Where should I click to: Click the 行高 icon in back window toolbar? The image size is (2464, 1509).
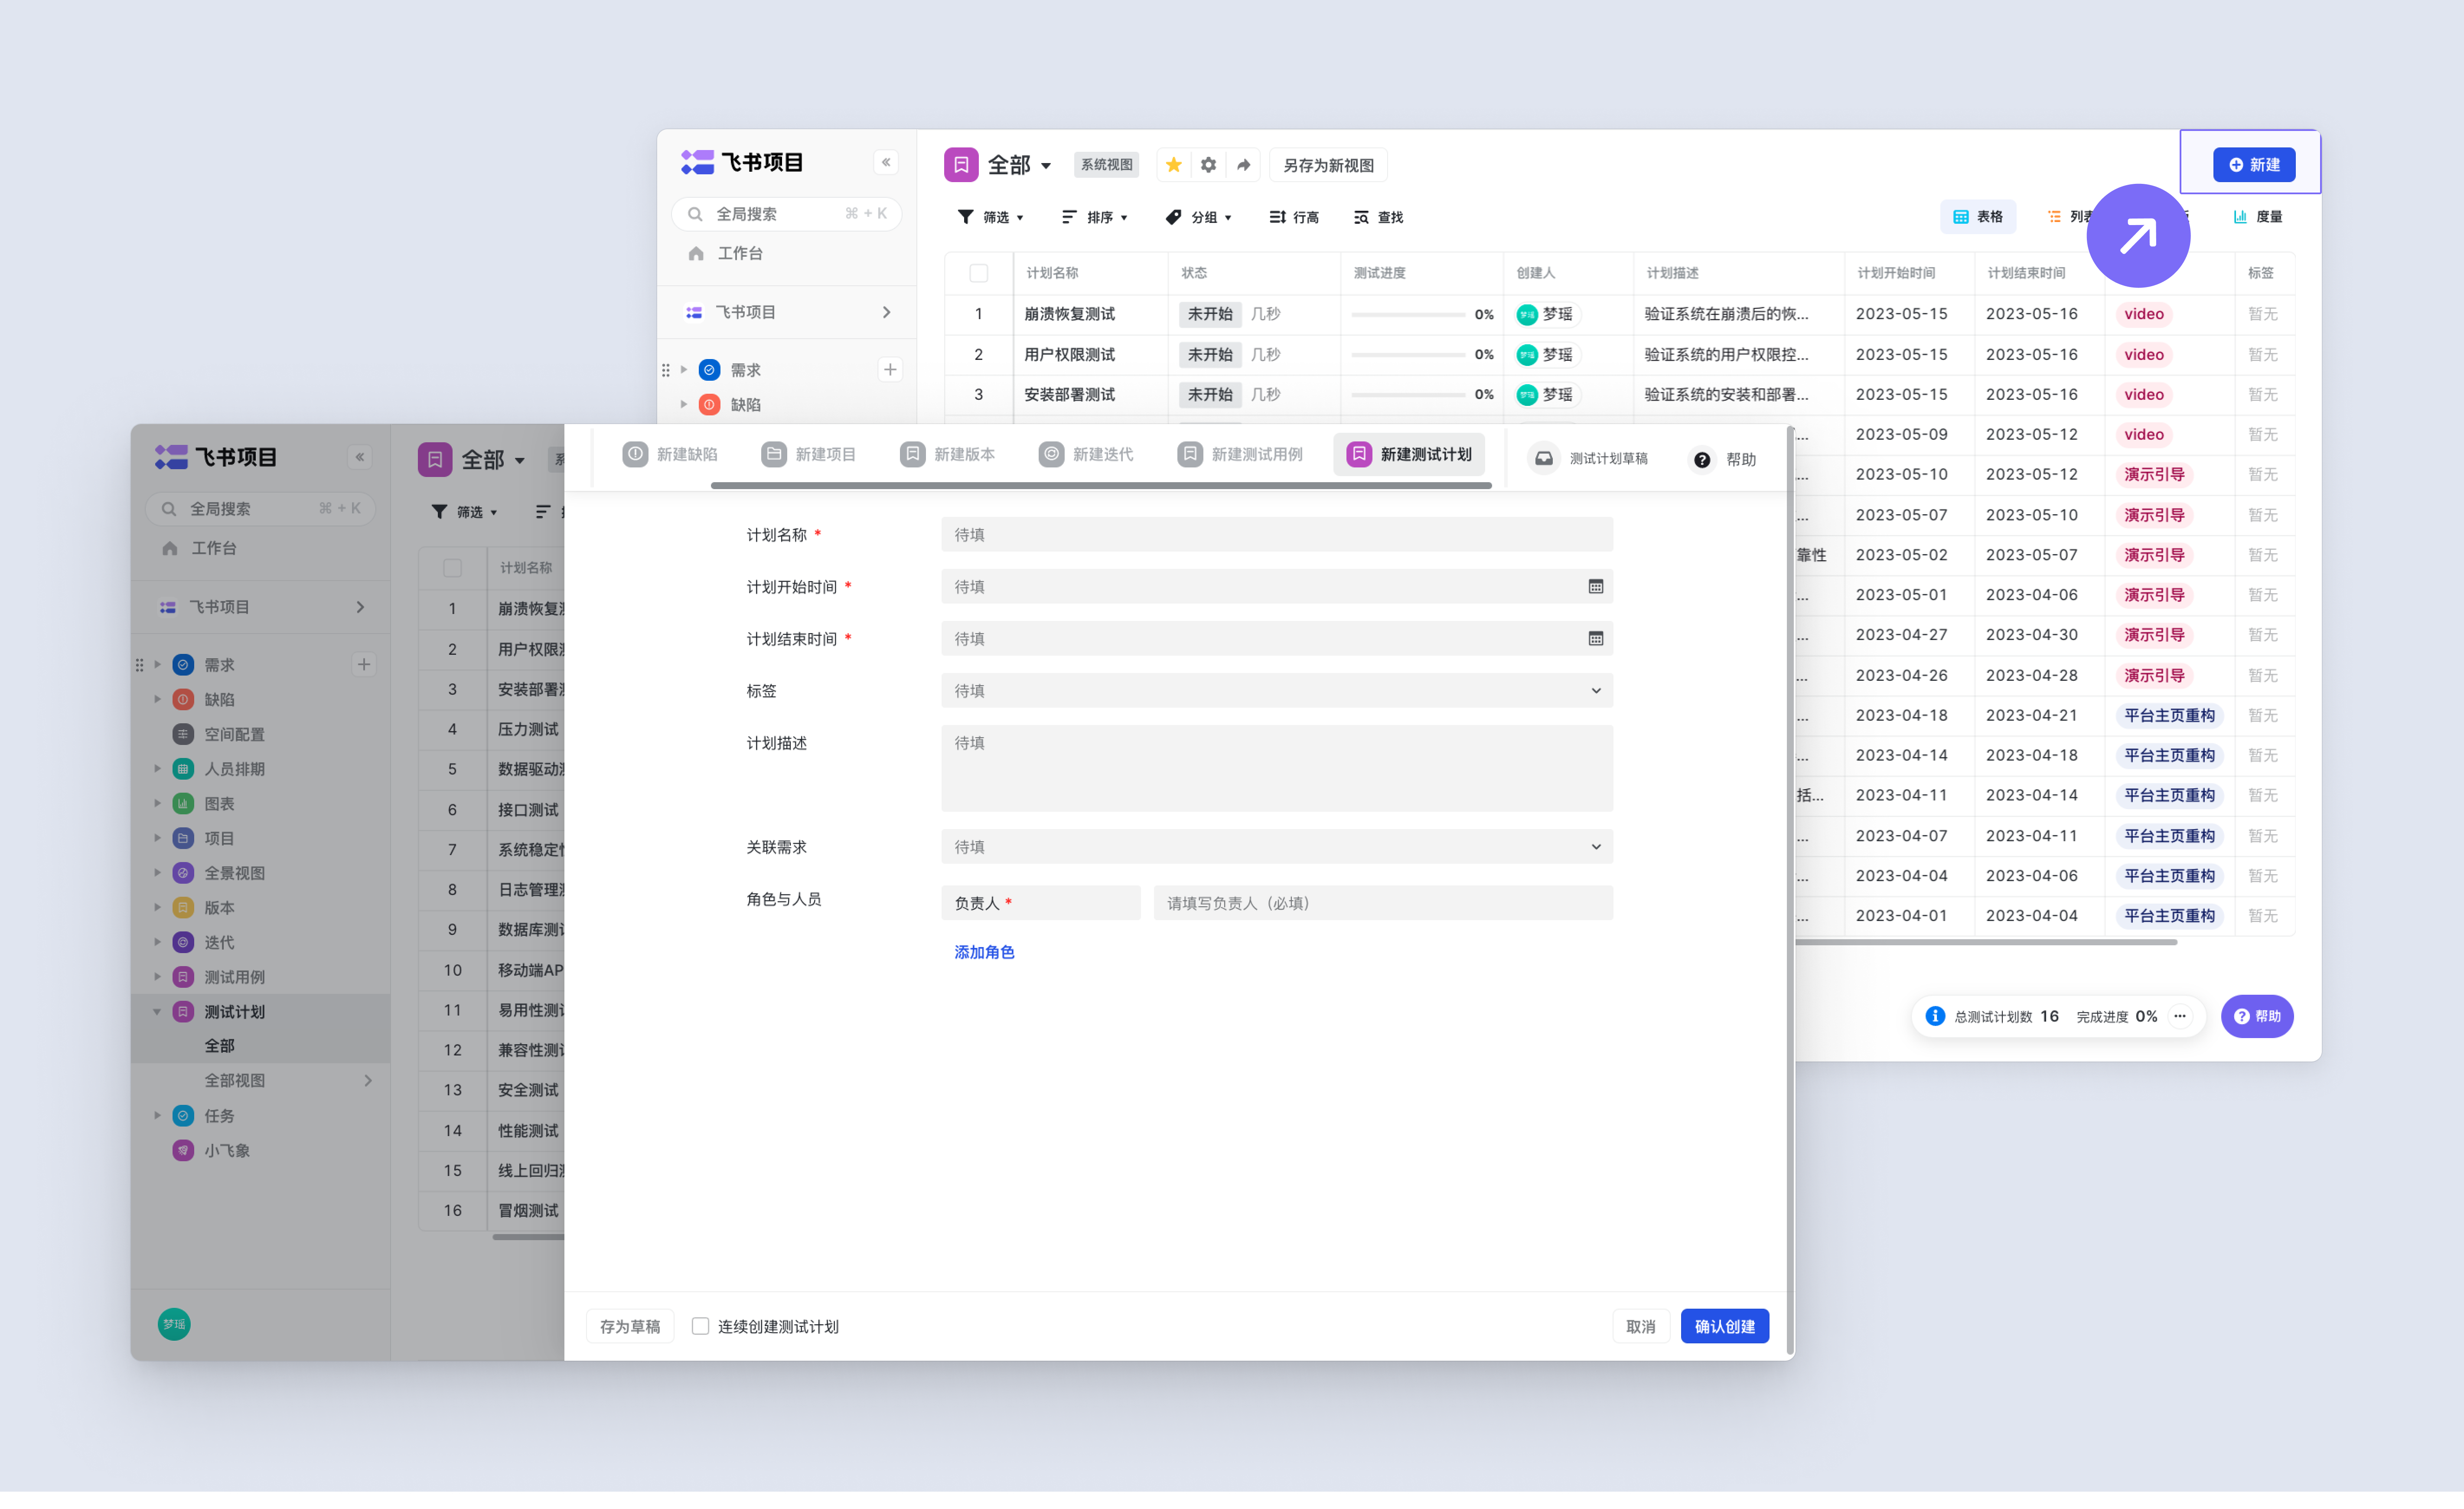(1277, 217)
